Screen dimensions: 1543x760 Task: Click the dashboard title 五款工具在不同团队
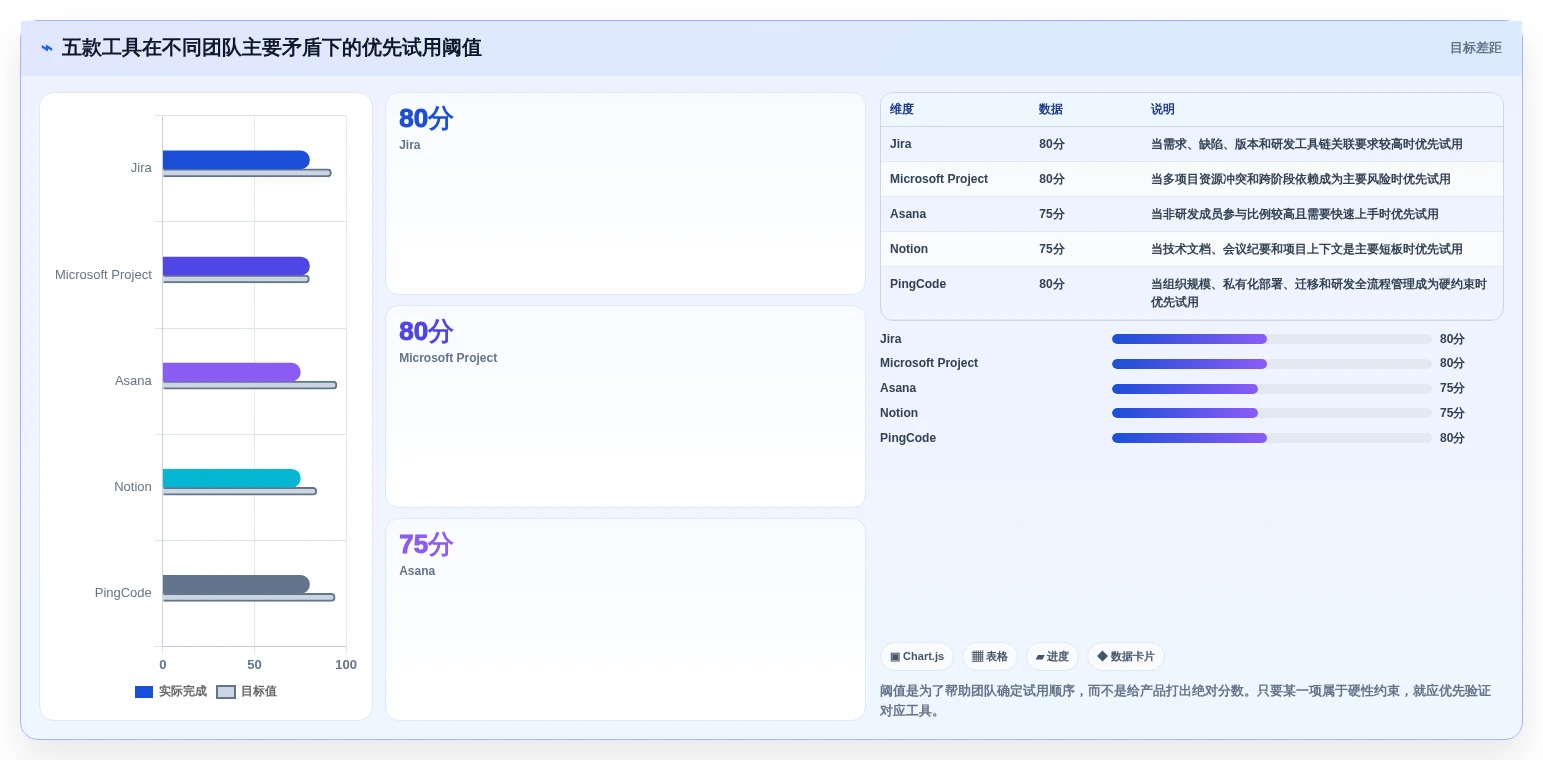coord(271,48)
